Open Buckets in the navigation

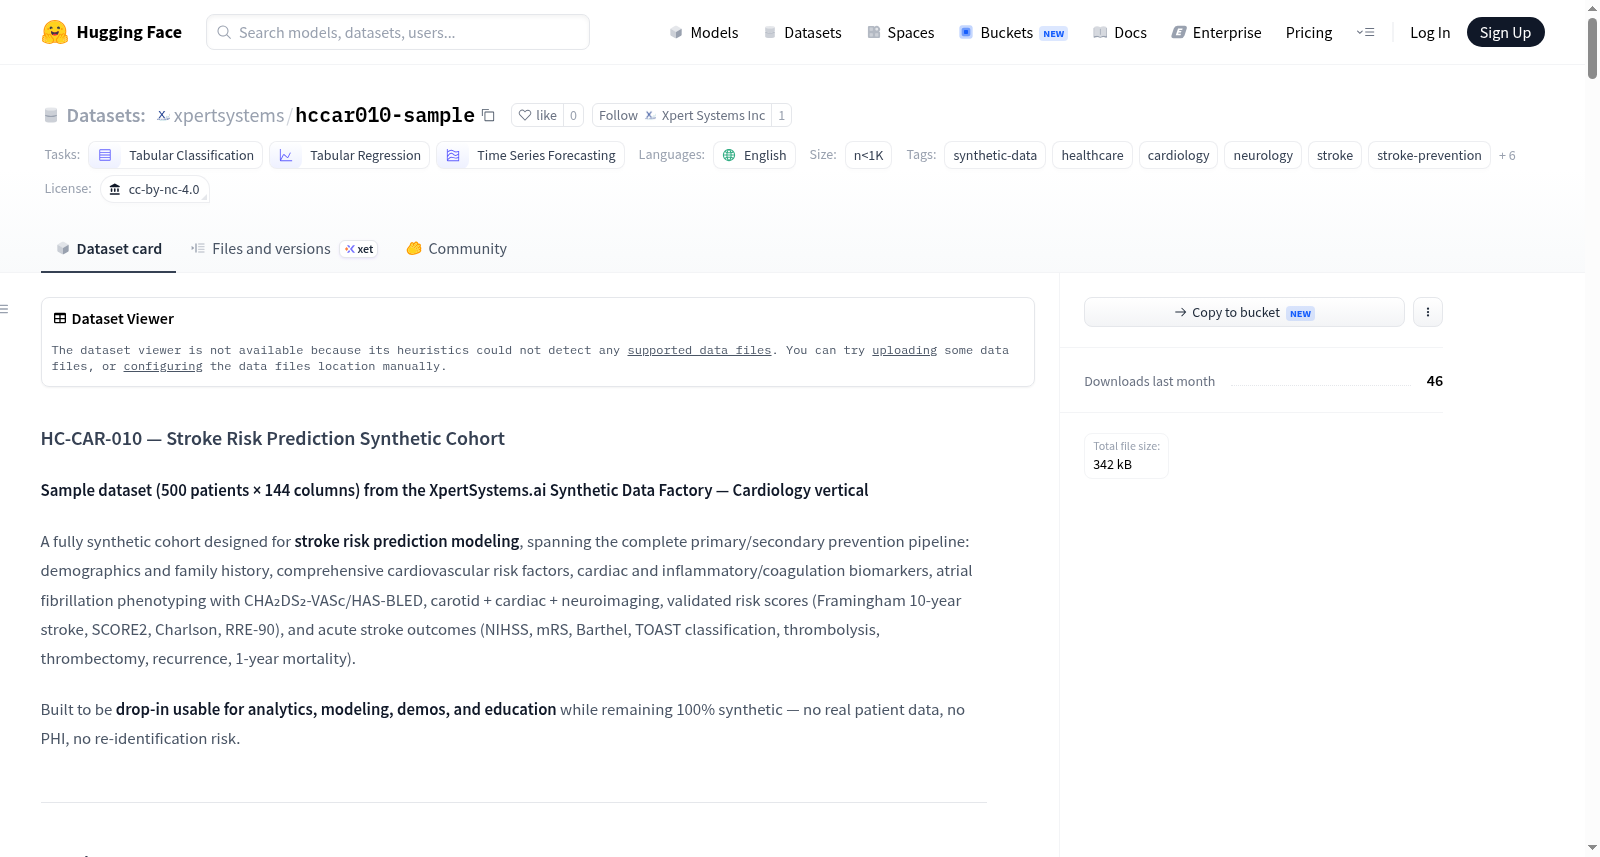click(x=1013, y=32)
